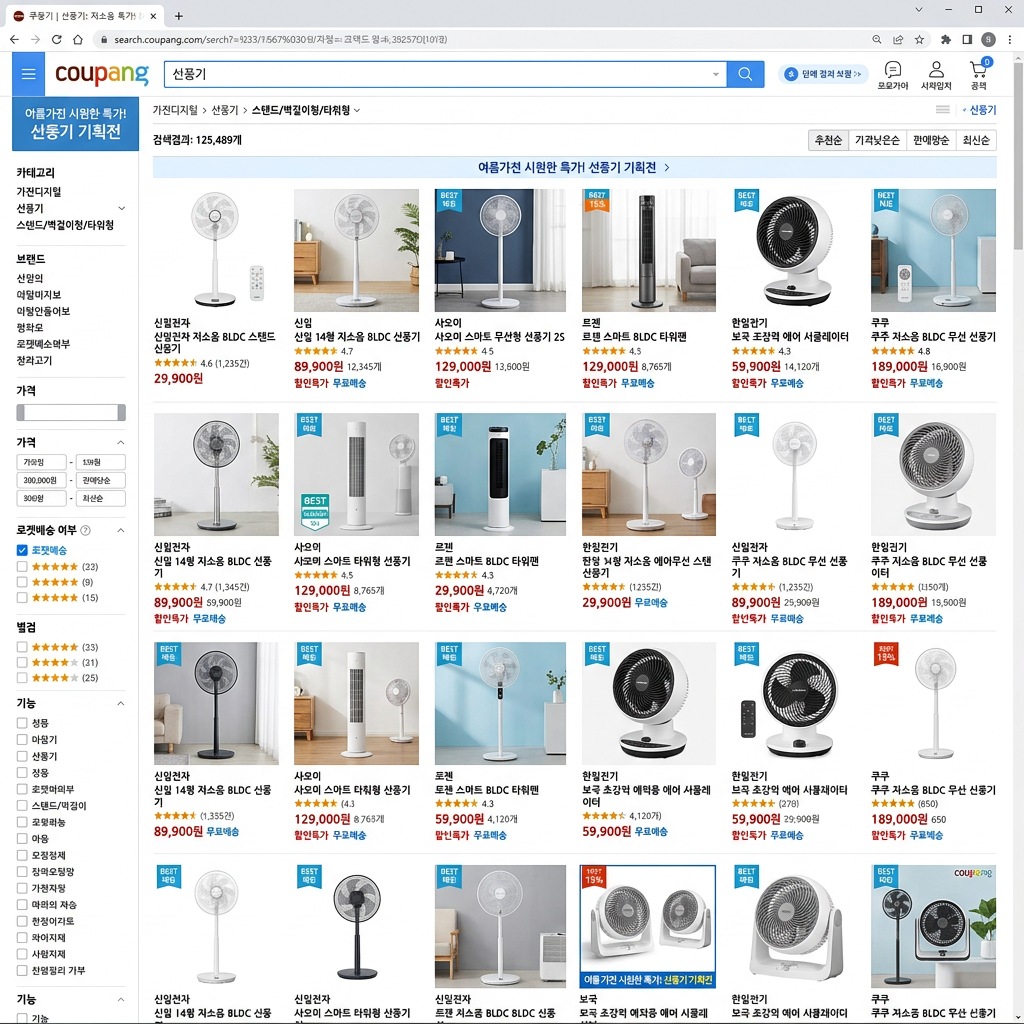Select the 판매량순 sort tab
This screenshot has height=1024, width=1024.
(x=931, y=140)
